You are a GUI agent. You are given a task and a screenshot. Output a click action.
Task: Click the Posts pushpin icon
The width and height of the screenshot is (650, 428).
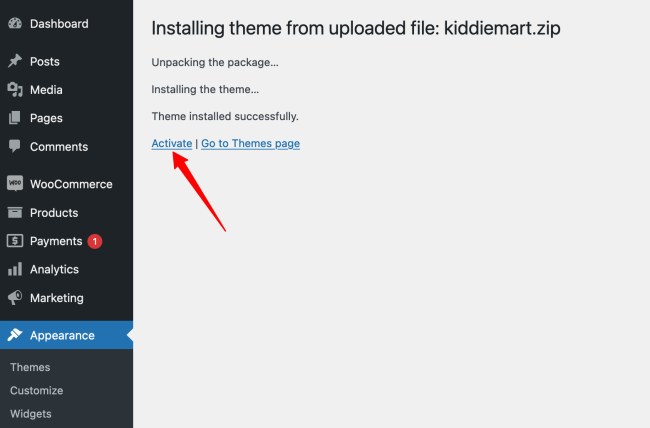[x=15, y=61]
